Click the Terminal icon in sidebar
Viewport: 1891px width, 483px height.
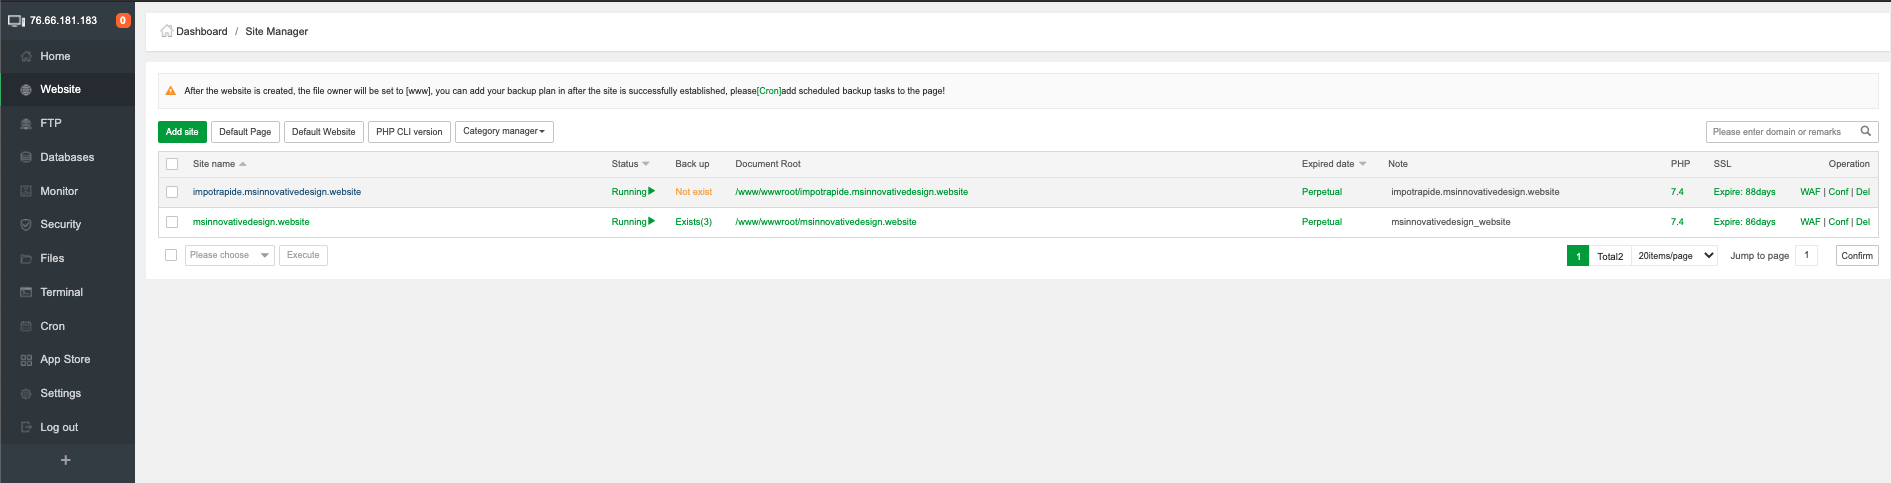pos(26,292)
